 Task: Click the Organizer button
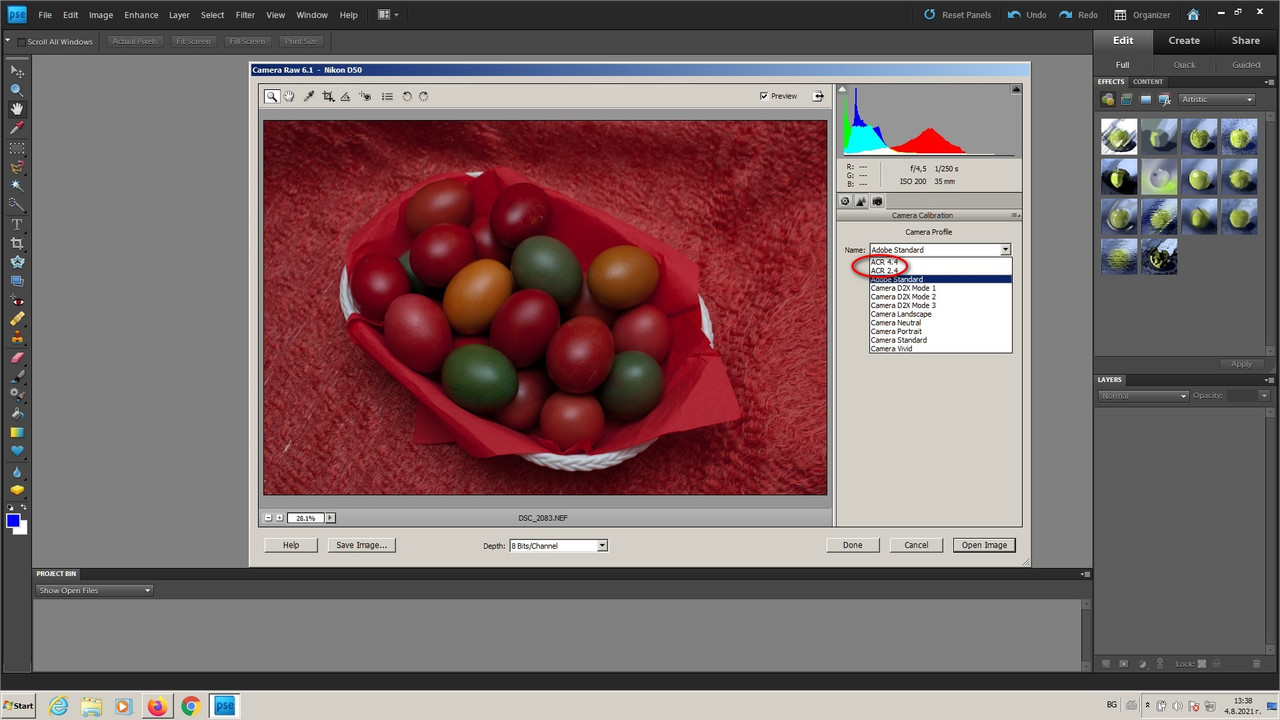click(x=1142, y=15)
